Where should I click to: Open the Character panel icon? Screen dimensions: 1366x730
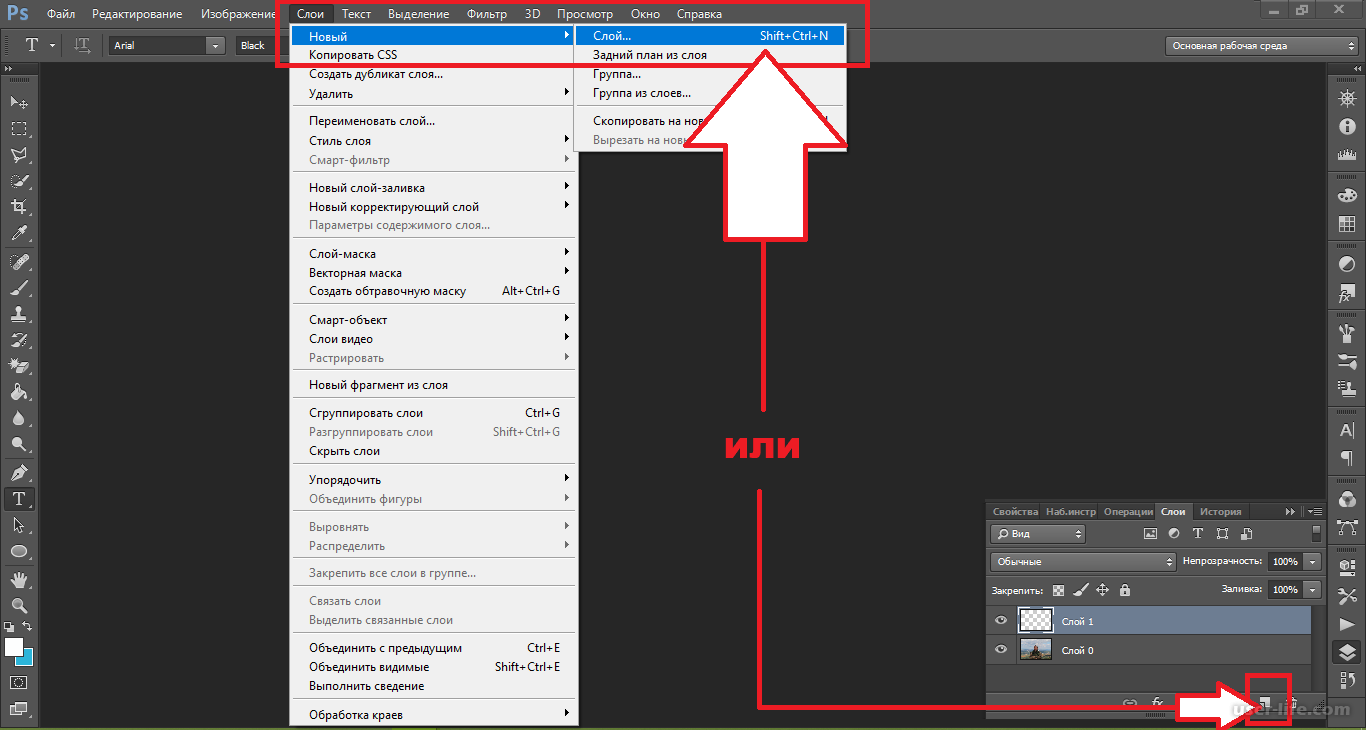(1346, 431)
